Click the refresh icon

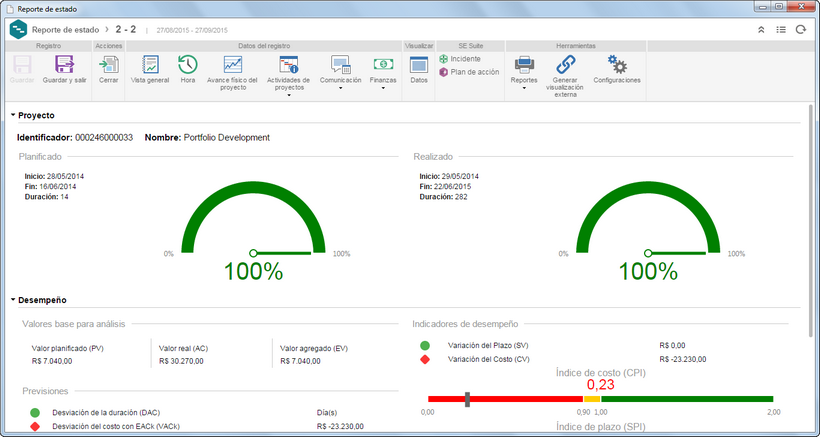(800, 30)
